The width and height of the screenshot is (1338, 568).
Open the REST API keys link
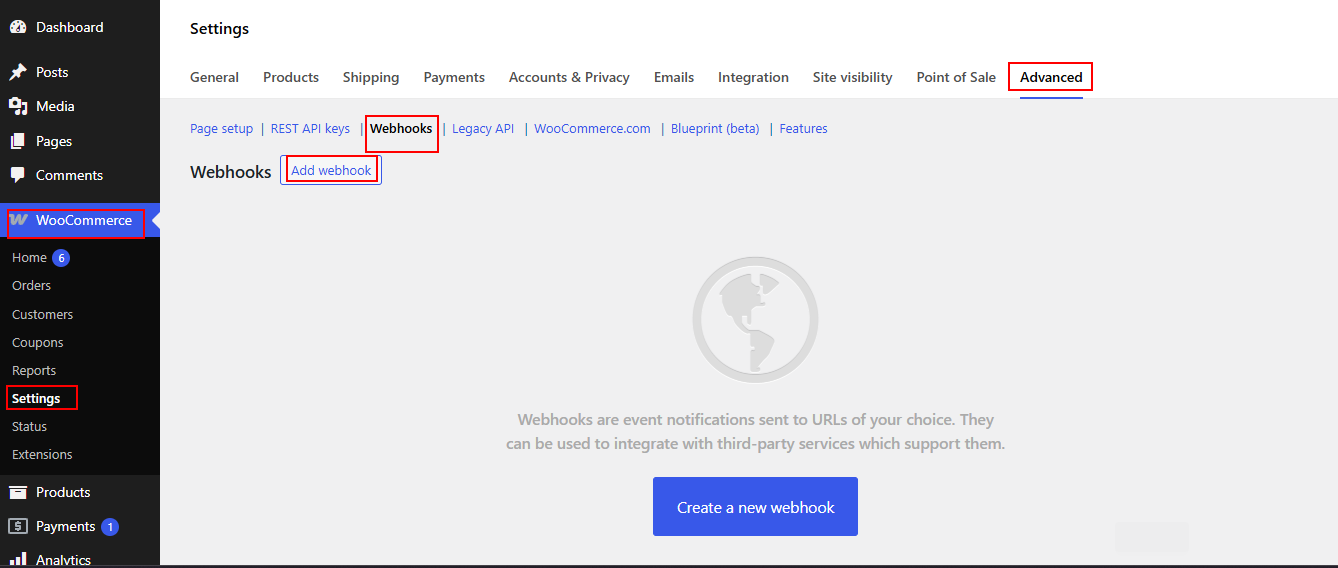pos(310,128)
